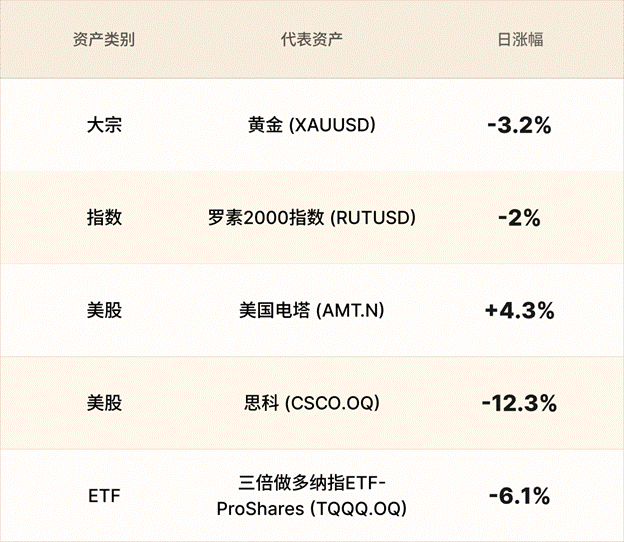Click the -3.2% daily change value
This screenshot has height=542, width=624.
point(520,126)
